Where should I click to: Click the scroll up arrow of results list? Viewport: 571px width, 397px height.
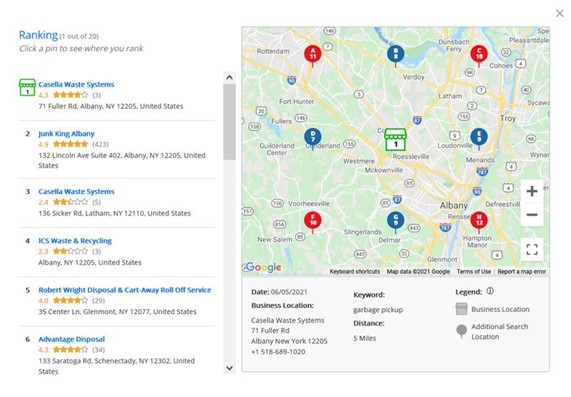(x=229, y=77)
